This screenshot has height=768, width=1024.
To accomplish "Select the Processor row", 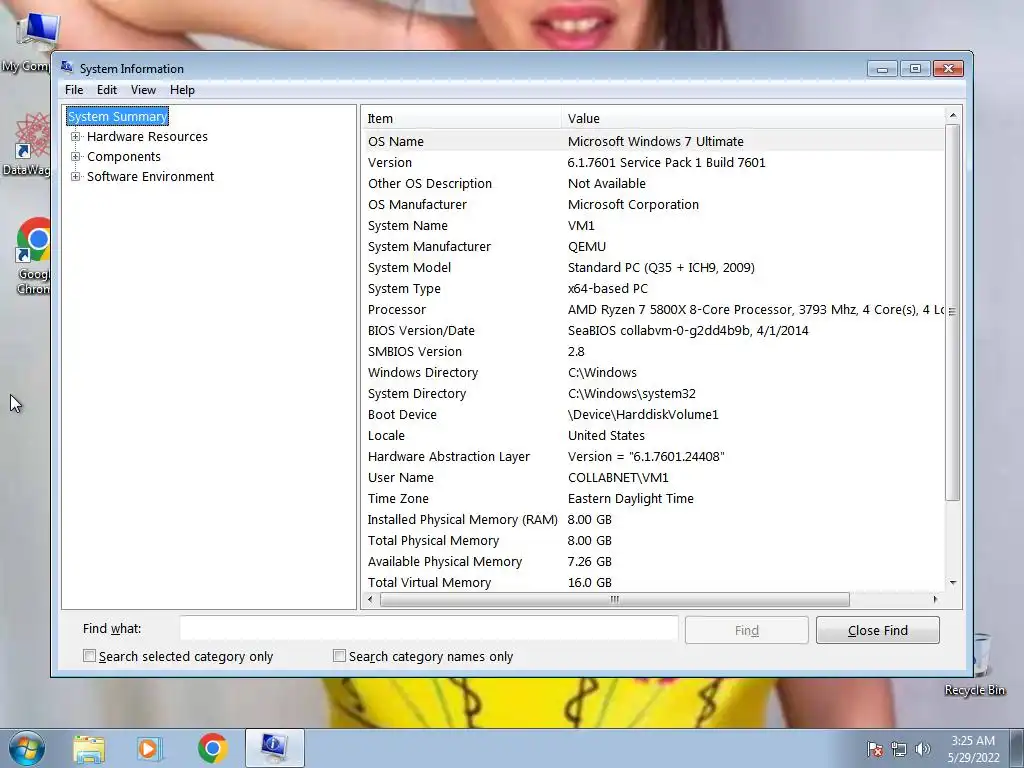I will click(653, 310).
